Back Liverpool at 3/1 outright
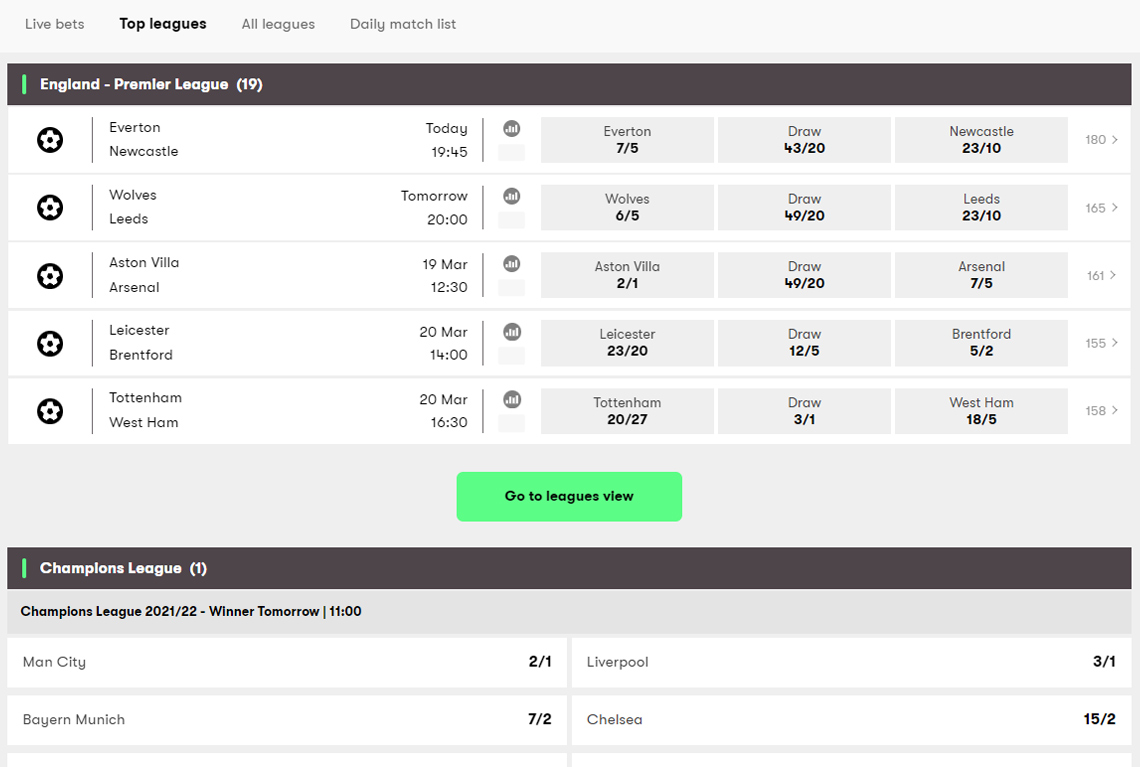 (851, 662)
